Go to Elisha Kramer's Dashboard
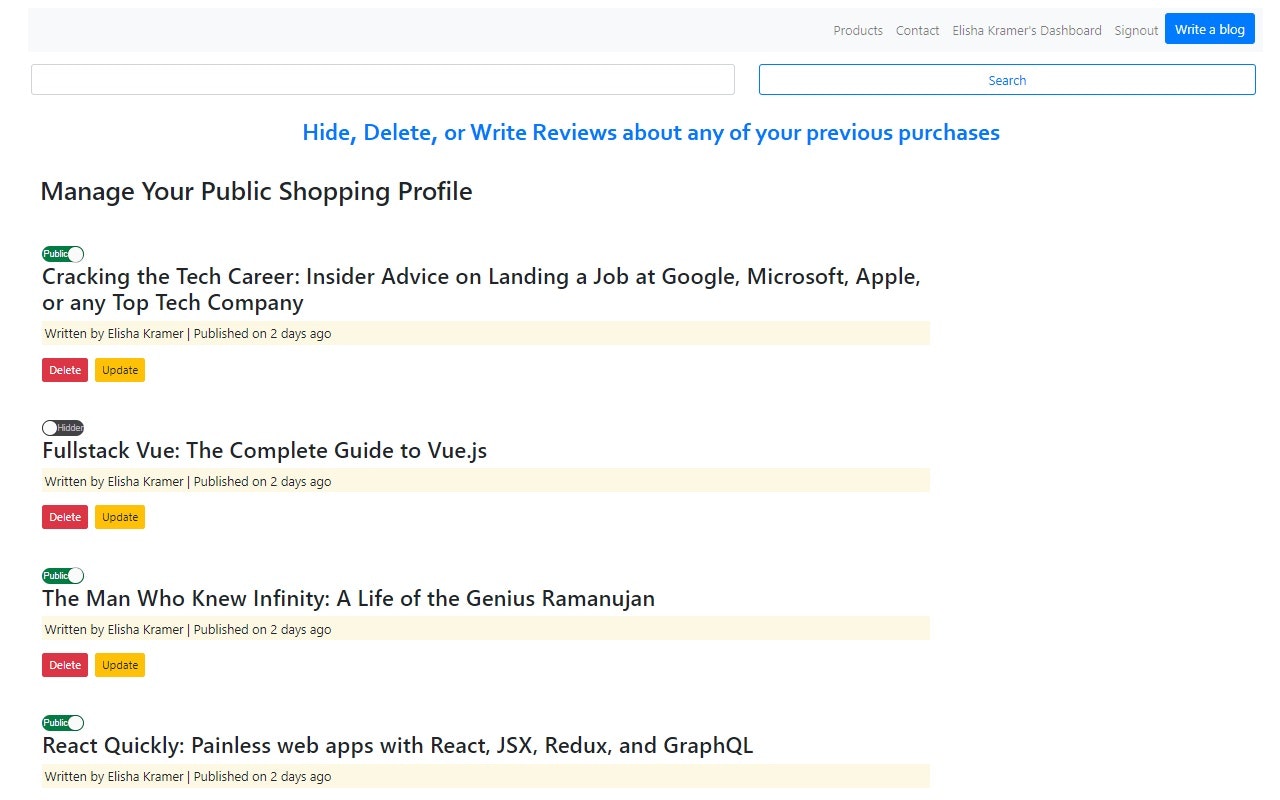Image resolution: width=1280 pixels, height=800 pixels. pyautogui.click(x=1027, y=30)
